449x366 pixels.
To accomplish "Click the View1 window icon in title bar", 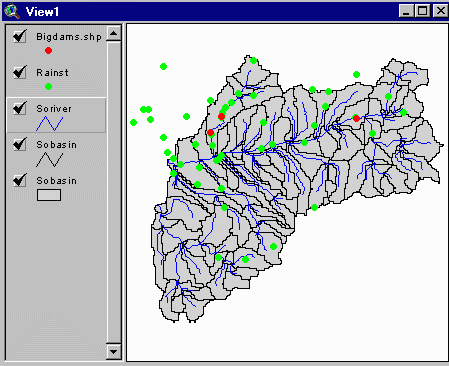I will [x=12, y=11].
